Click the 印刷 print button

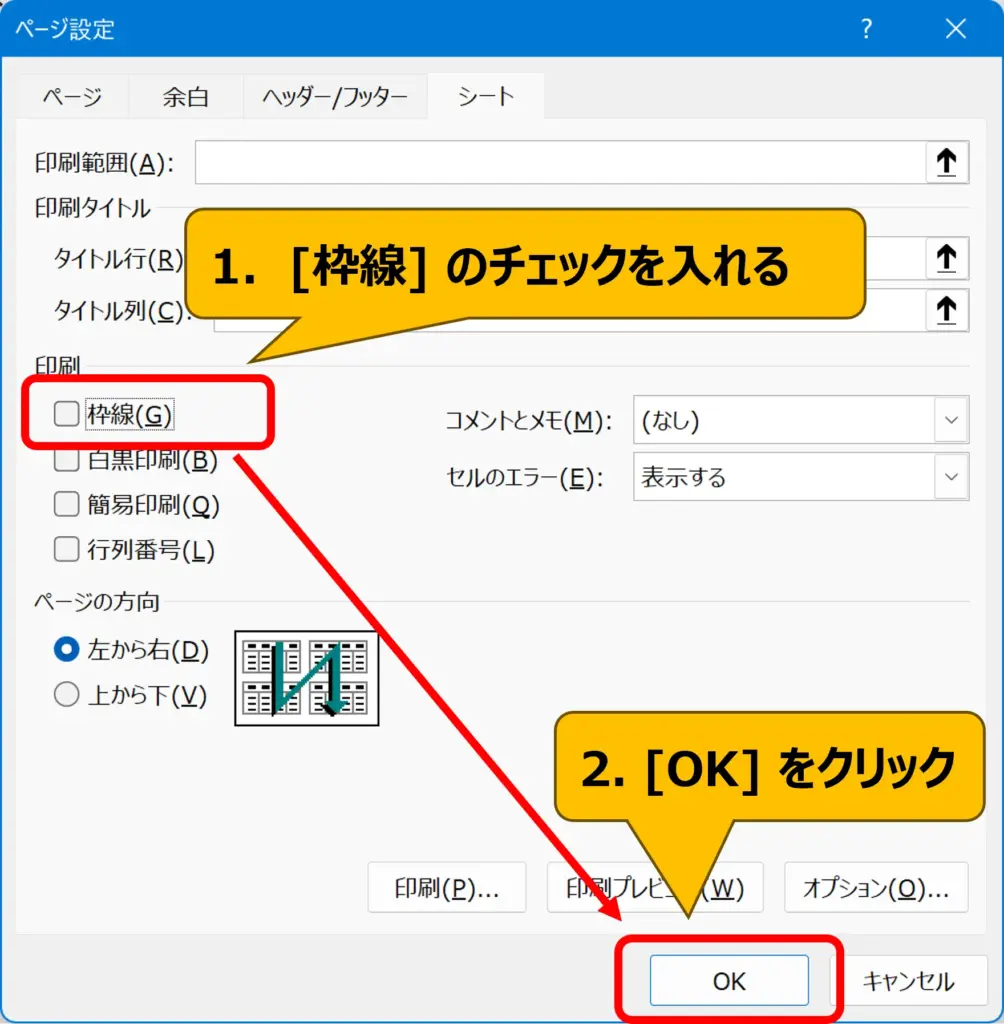point(446,887)
